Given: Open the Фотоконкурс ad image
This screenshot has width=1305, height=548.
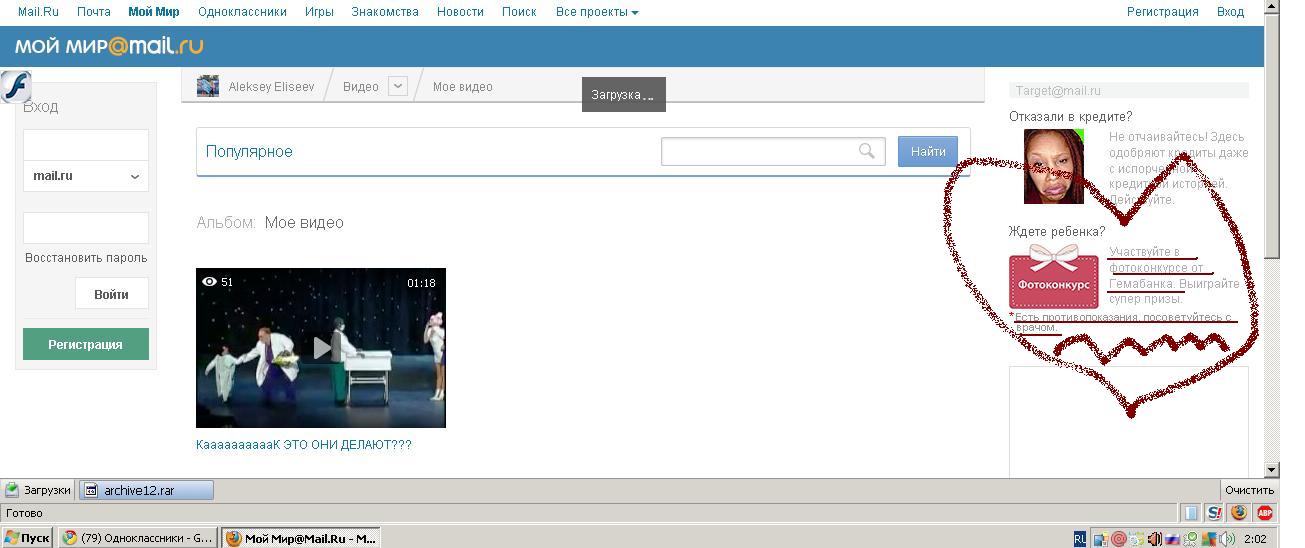Looking at the screenshot, I should click(1053, 277).
